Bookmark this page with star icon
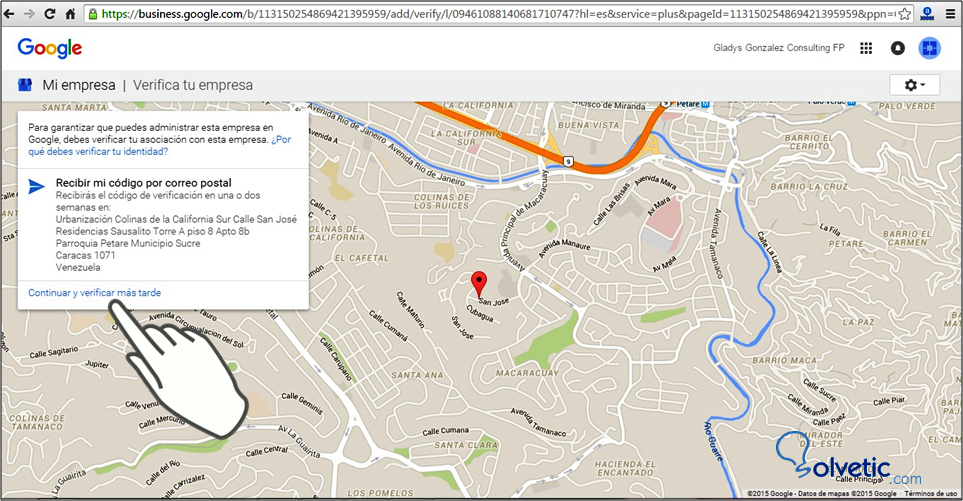Image resolution: width=963 pixels, height=501 pixels. 905,14
